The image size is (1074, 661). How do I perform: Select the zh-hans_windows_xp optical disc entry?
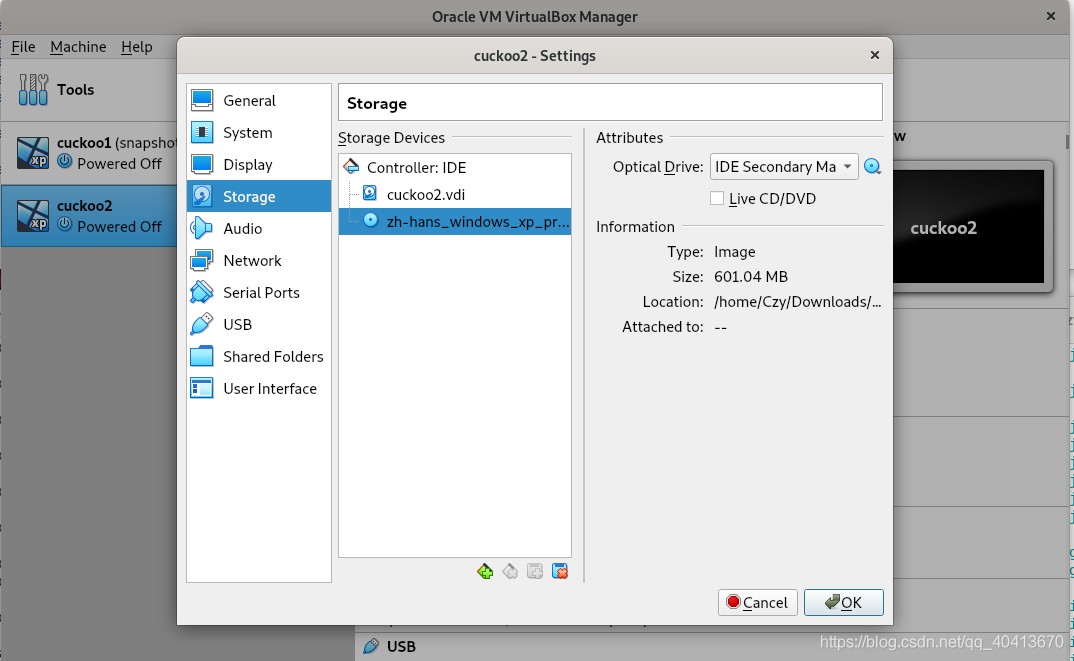(455, 221)
